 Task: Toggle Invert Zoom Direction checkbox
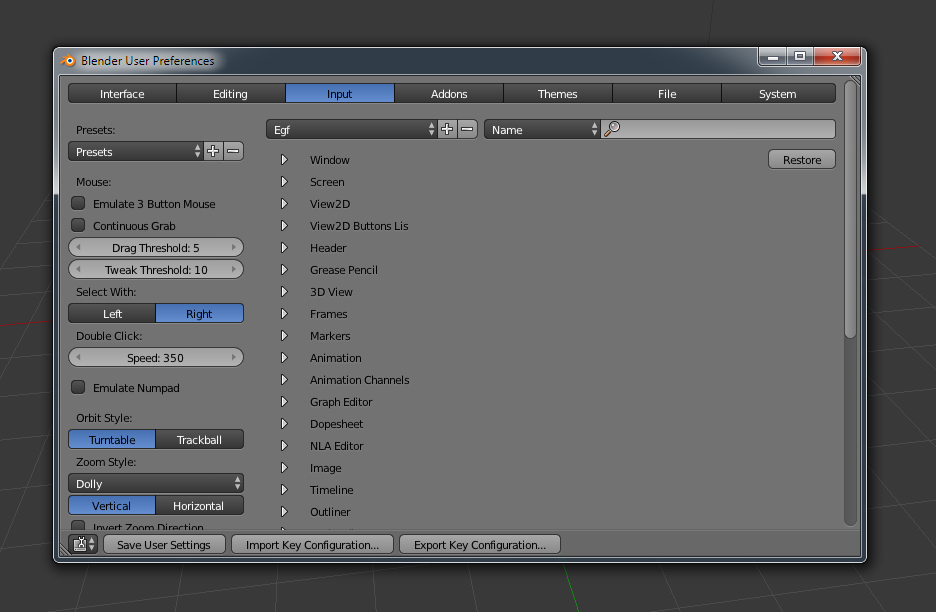click(78, 525)
